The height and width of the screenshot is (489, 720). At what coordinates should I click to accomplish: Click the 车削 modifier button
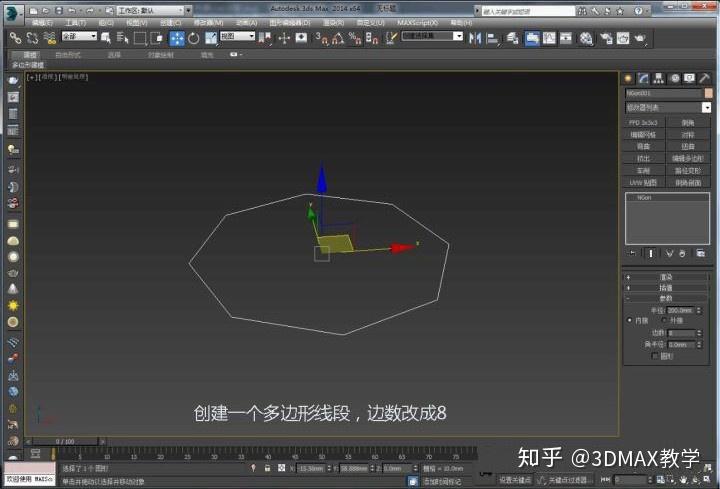pyautogui.click(x=644, y=171)
